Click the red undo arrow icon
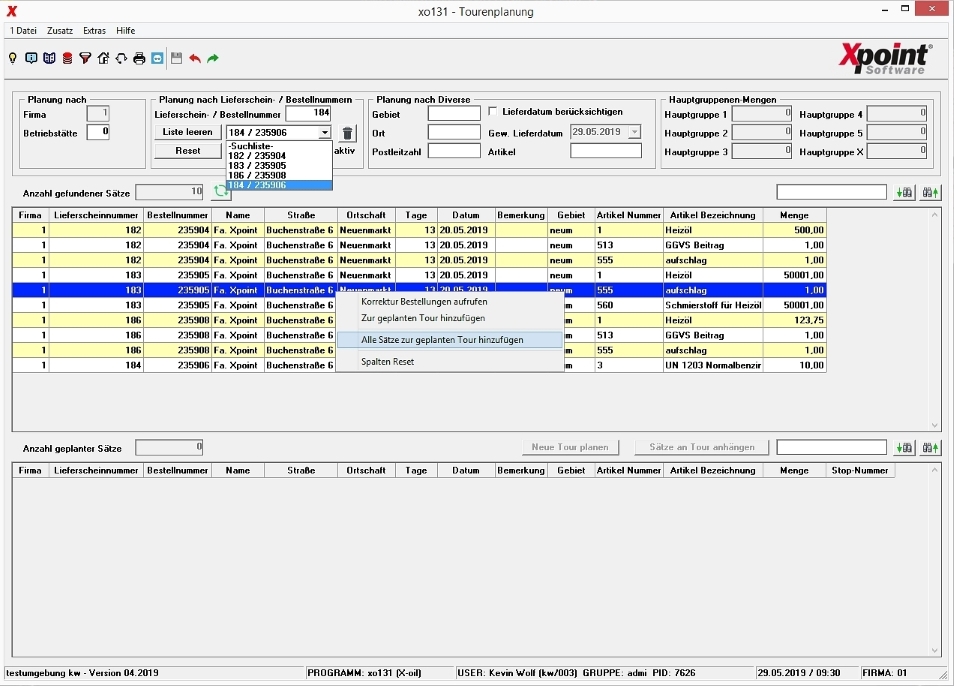Image resolution: width=954 pixels, height=686 pixels. [x=195, y=58]
